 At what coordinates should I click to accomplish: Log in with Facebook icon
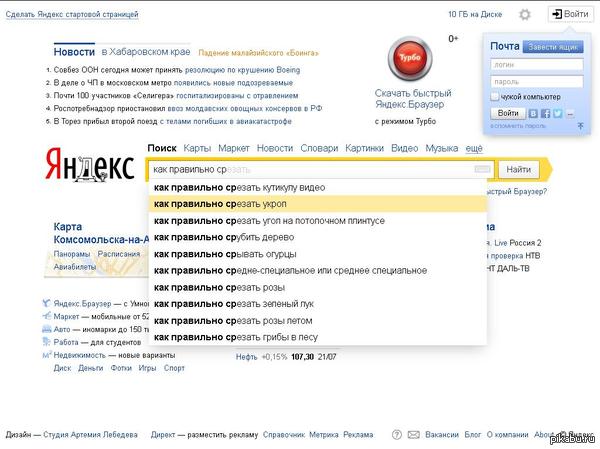pos(546,114)
